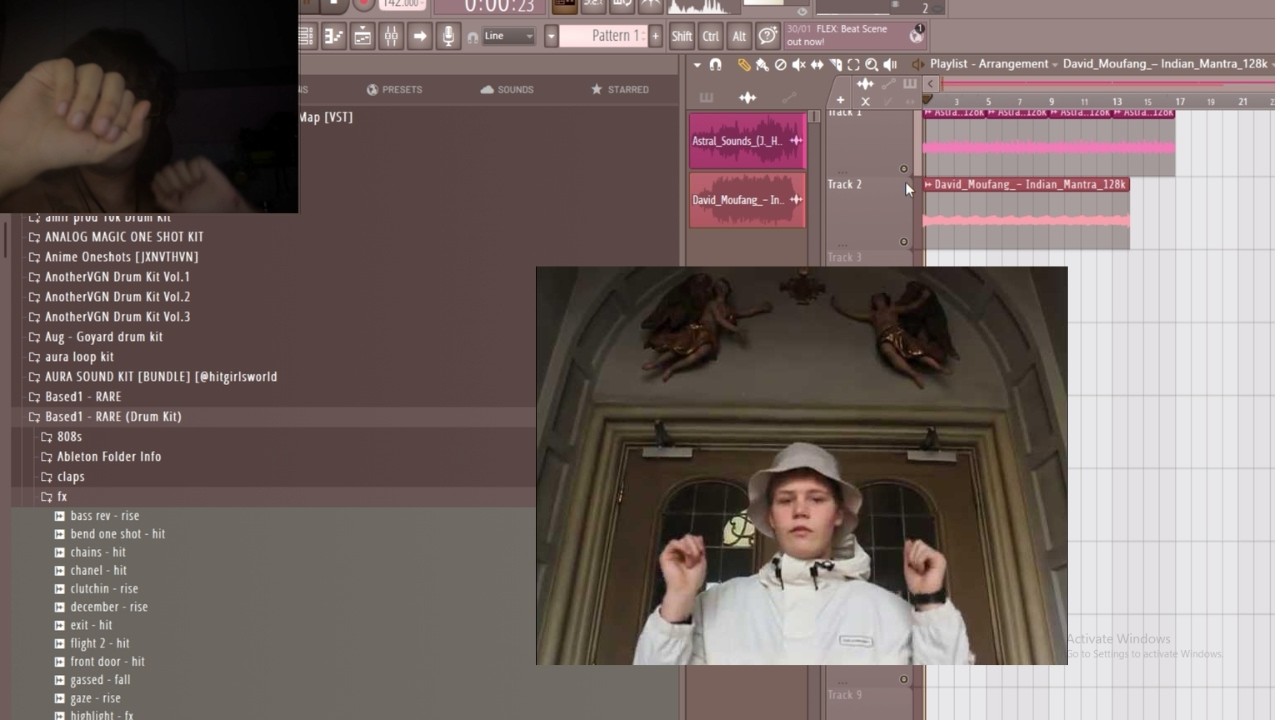Collapse the fx subfolder
This screenshot has height=720, width=1280.
coord(54,497)
